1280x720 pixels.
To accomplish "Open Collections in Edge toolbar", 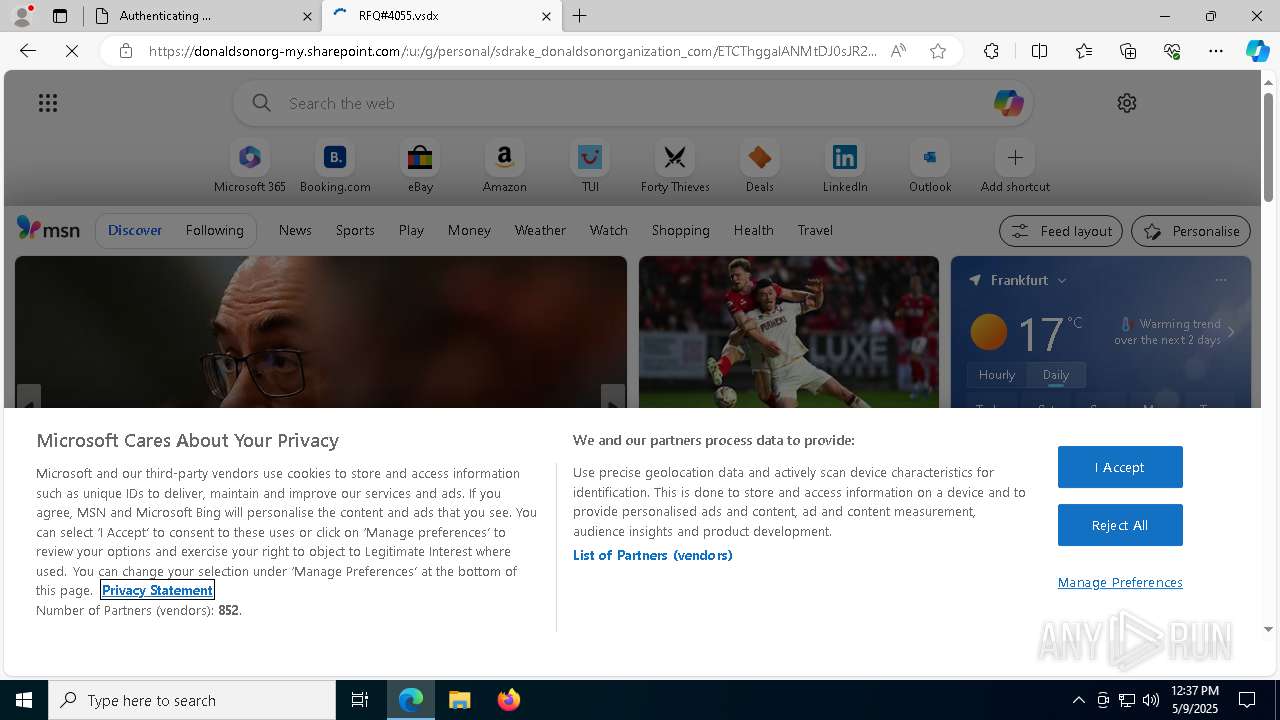I will [1128, 51].
